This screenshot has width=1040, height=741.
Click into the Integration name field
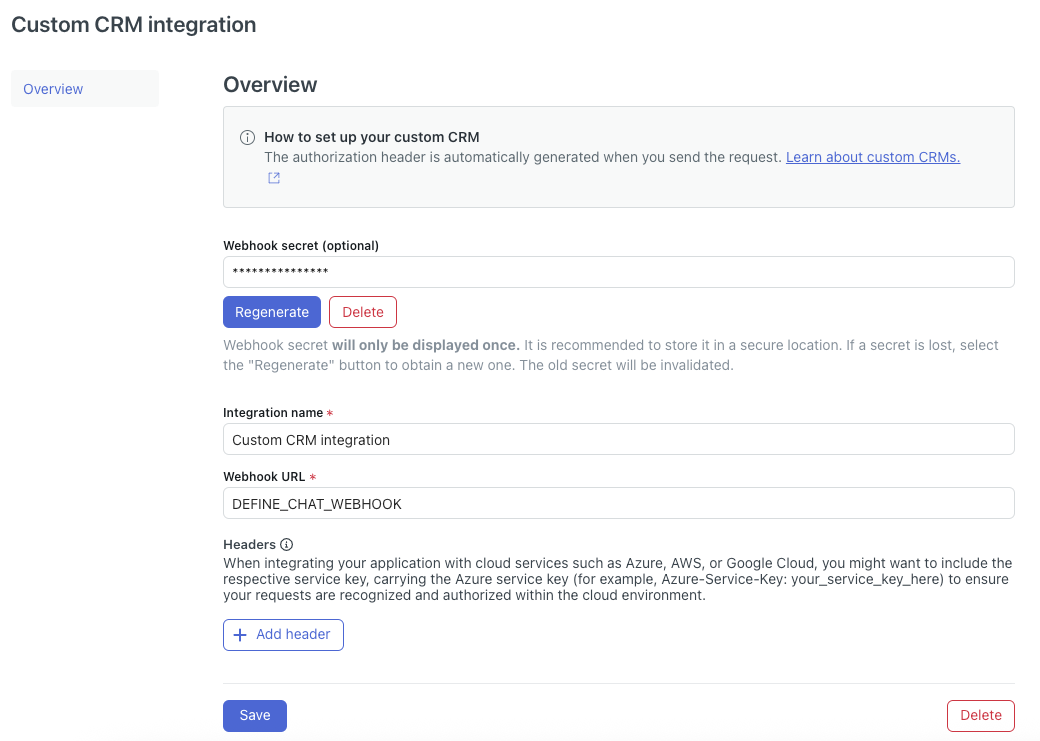pos(618,439)
